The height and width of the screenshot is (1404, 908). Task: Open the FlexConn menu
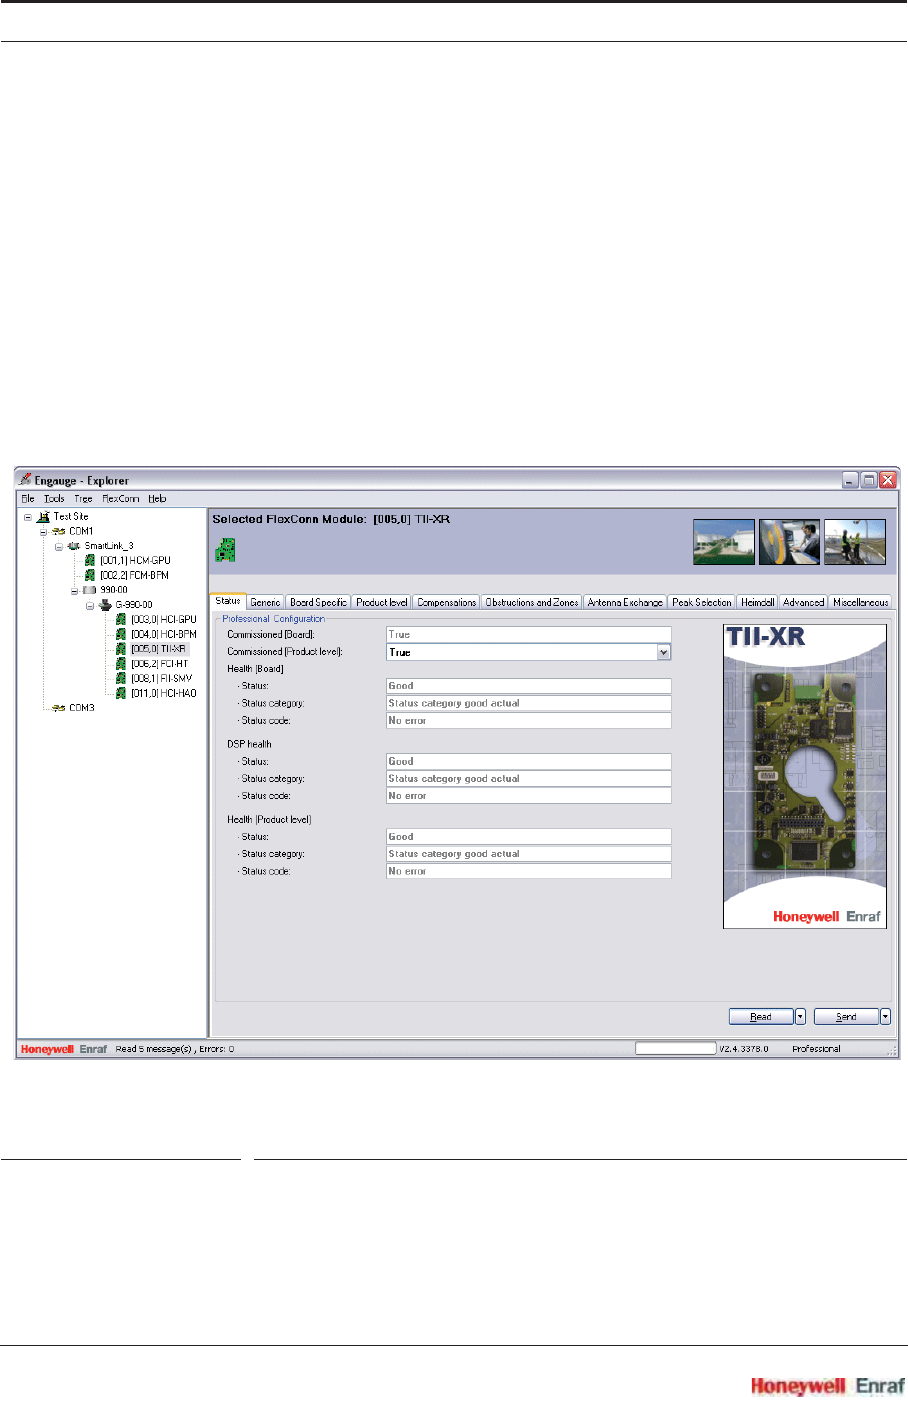pos(121,498)
